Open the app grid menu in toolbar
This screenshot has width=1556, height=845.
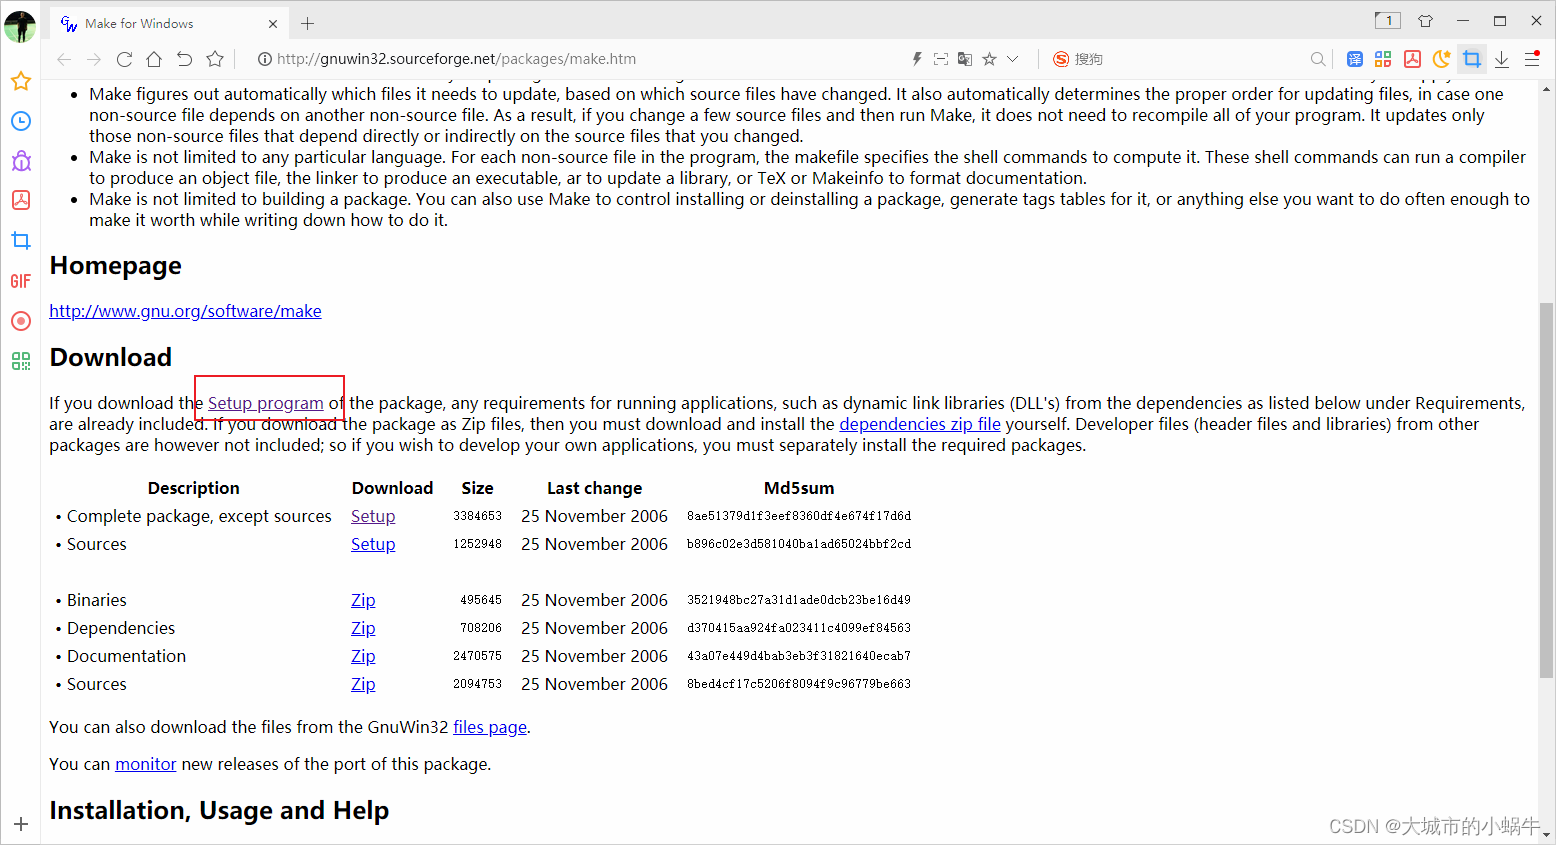pos(1383,59)
